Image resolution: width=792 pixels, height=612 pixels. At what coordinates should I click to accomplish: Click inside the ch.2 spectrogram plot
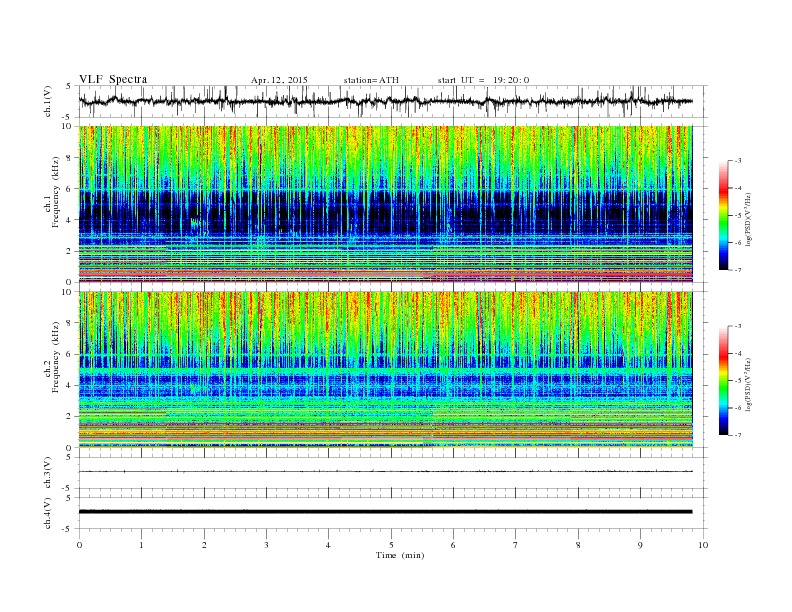(385, 369)
